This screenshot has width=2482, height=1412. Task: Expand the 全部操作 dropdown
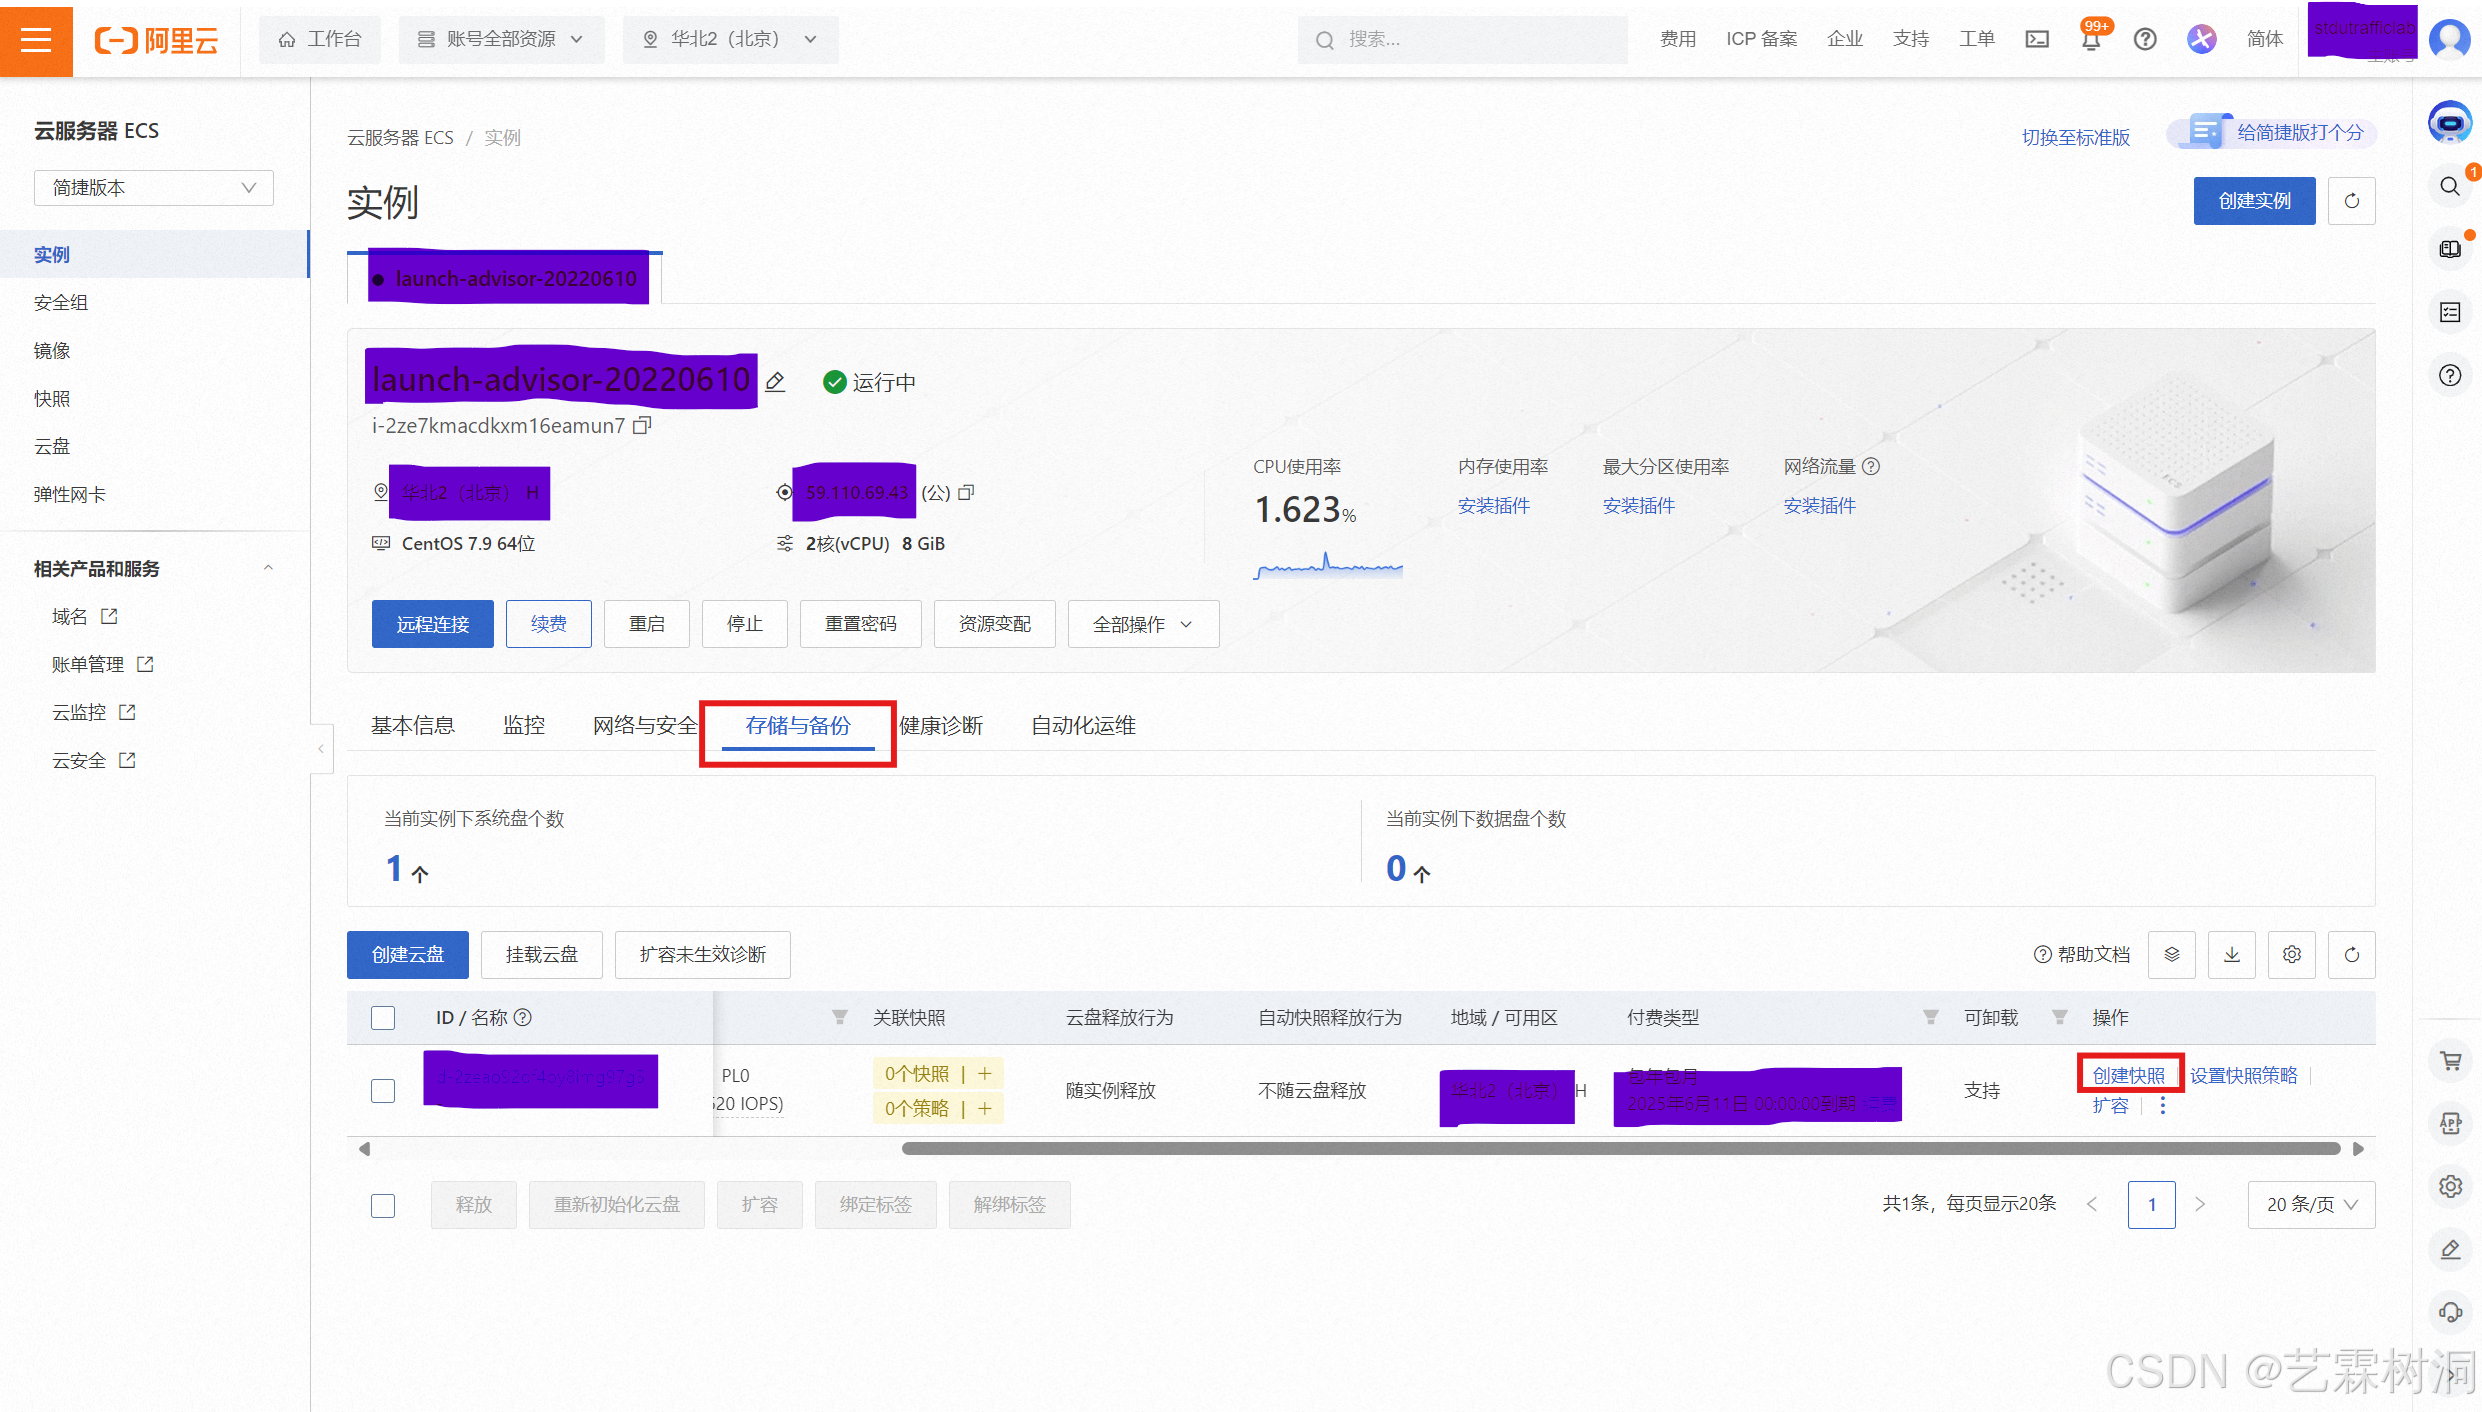pyautogui.click(x=1143, y=624)
